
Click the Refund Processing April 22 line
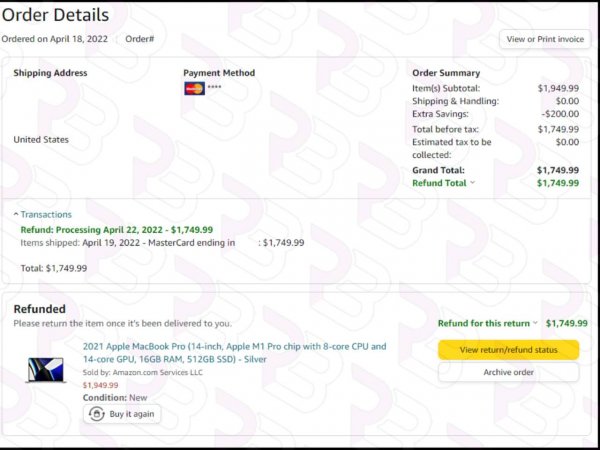117,230
